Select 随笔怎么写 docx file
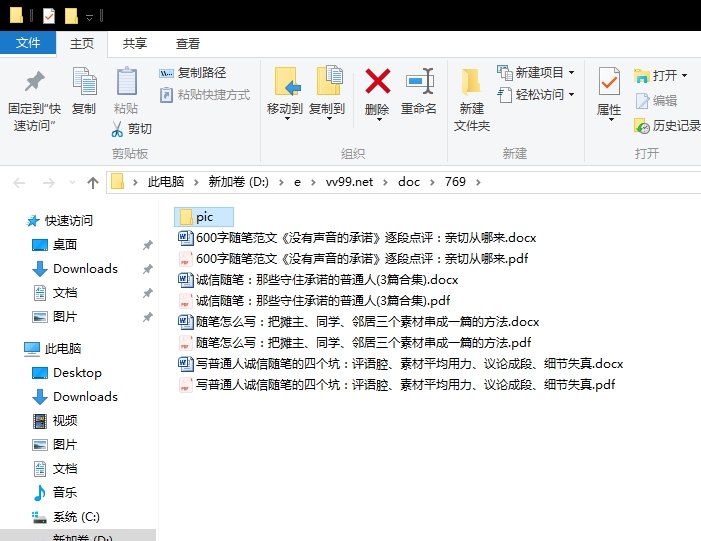Image resolution: width=701 pixels, height=541 pixels. tap(359, 321)
